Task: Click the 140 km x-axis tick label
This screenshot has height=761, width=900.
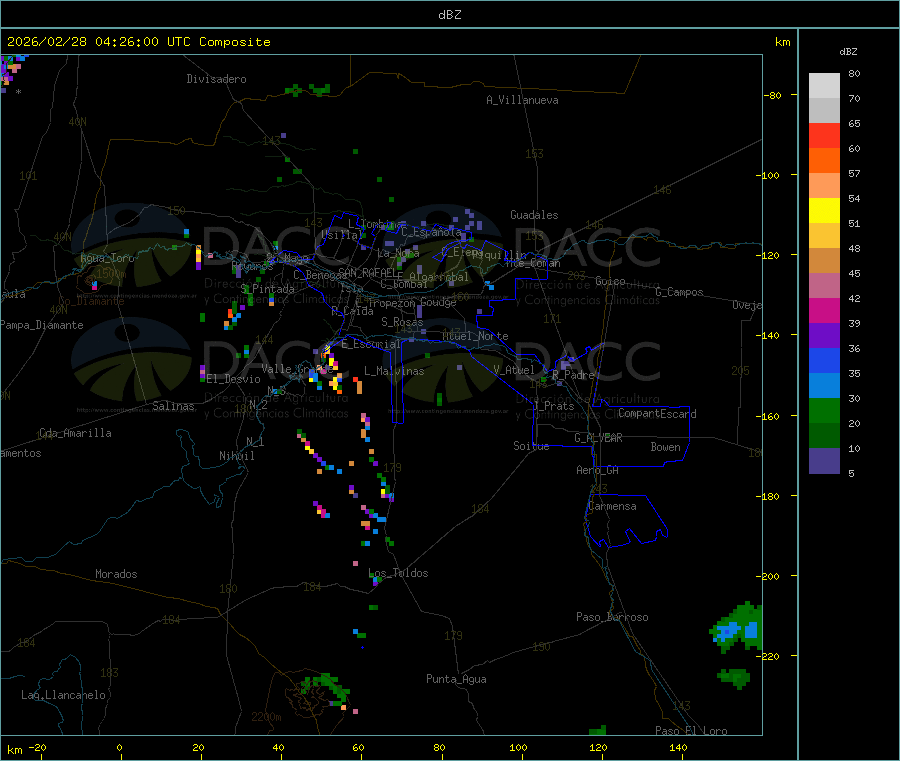Action: (x=678, y=747)
